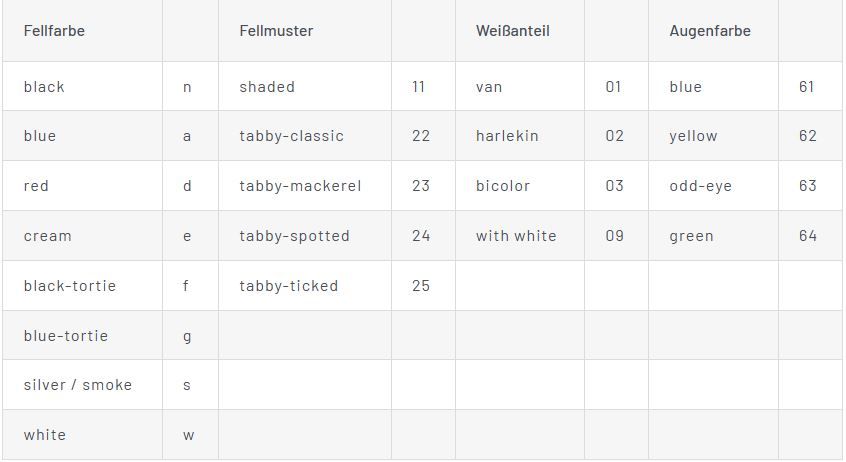Select the tabby-mackerel cell
The image size is (846, 462).
pos(300,186)
